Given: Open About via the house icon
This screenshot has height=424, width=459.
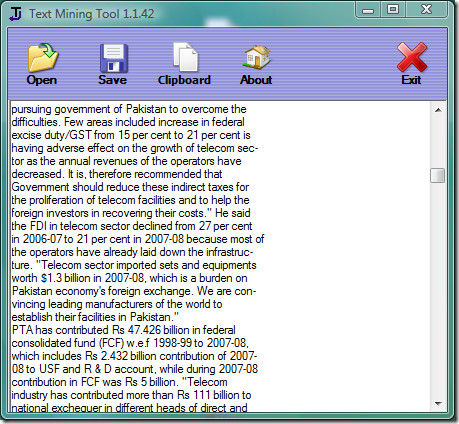Looking at the screenshot, I should point(257,57).
